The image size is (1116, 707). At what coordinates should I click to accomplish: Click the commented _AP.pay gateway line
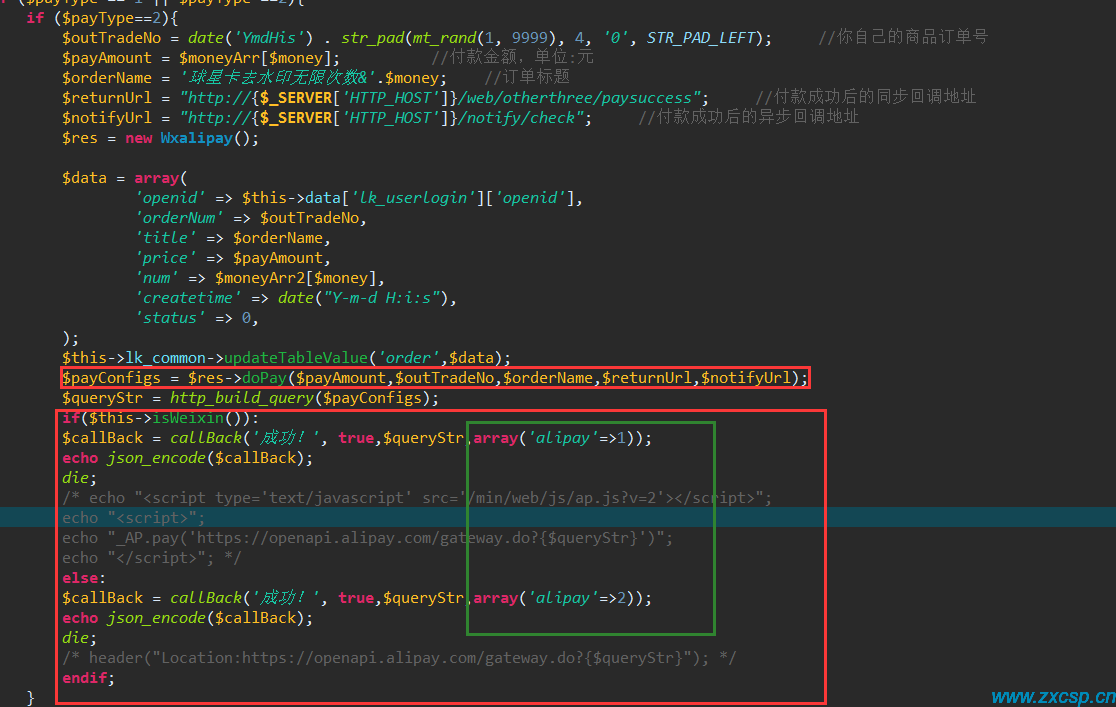click(x=367, y=538)
